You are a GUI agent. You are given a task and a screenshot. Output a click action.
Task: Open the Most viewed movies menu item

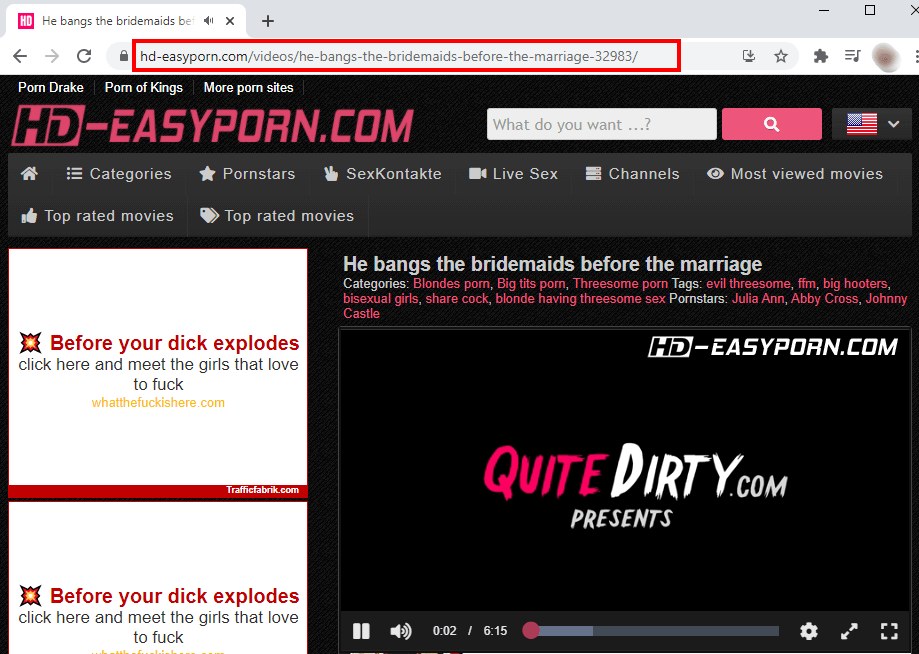pyautogui.click(x=795, y=173)
